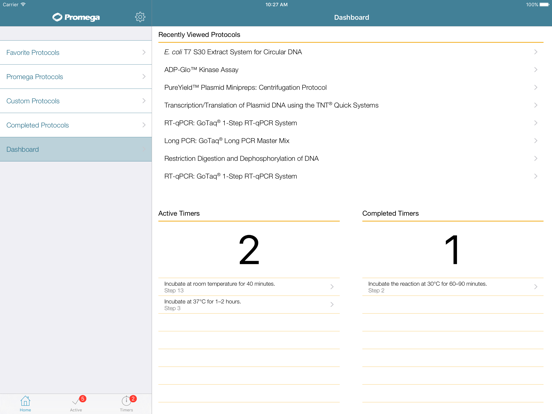552x414 pixels.
Task: Click chevron on 37°C 1–2 hours timer
Action: point(332,305)
